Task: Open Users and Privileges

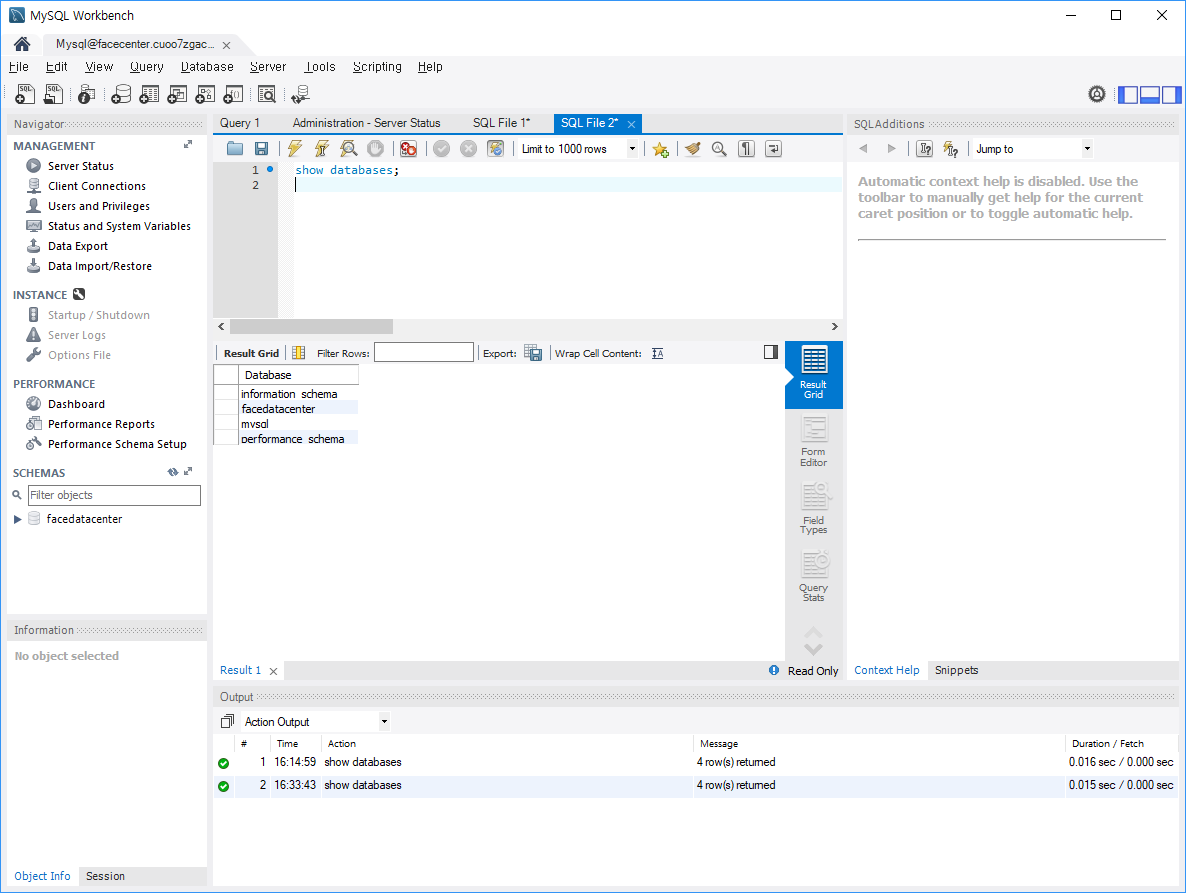Action: pos(98,206)
